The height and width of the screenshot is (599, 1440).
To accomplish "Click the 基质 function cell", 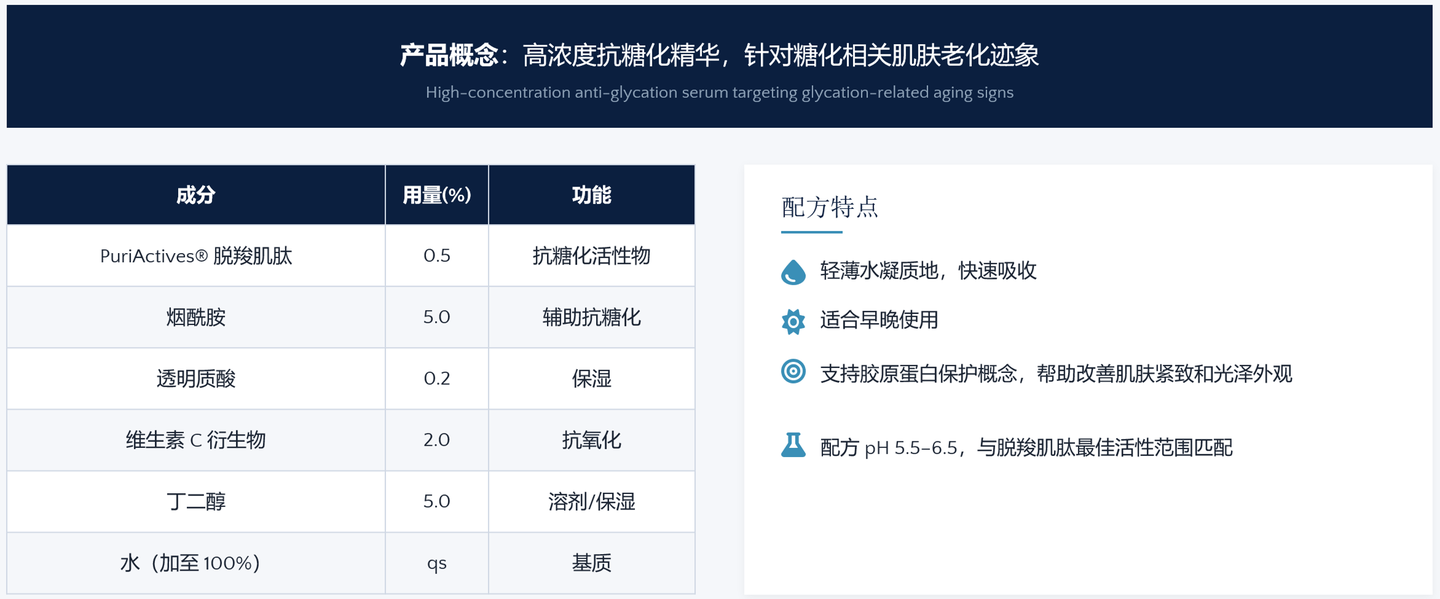I will pos(592,563).
